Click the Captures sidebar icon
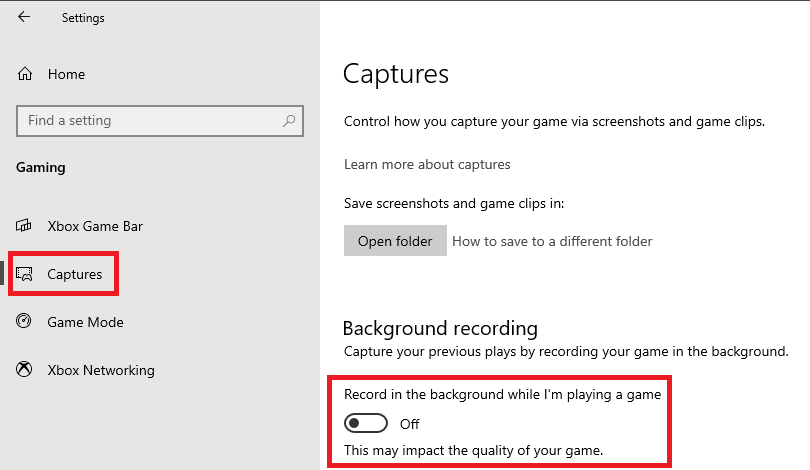 pyautogui.click(x=24, y=274)
